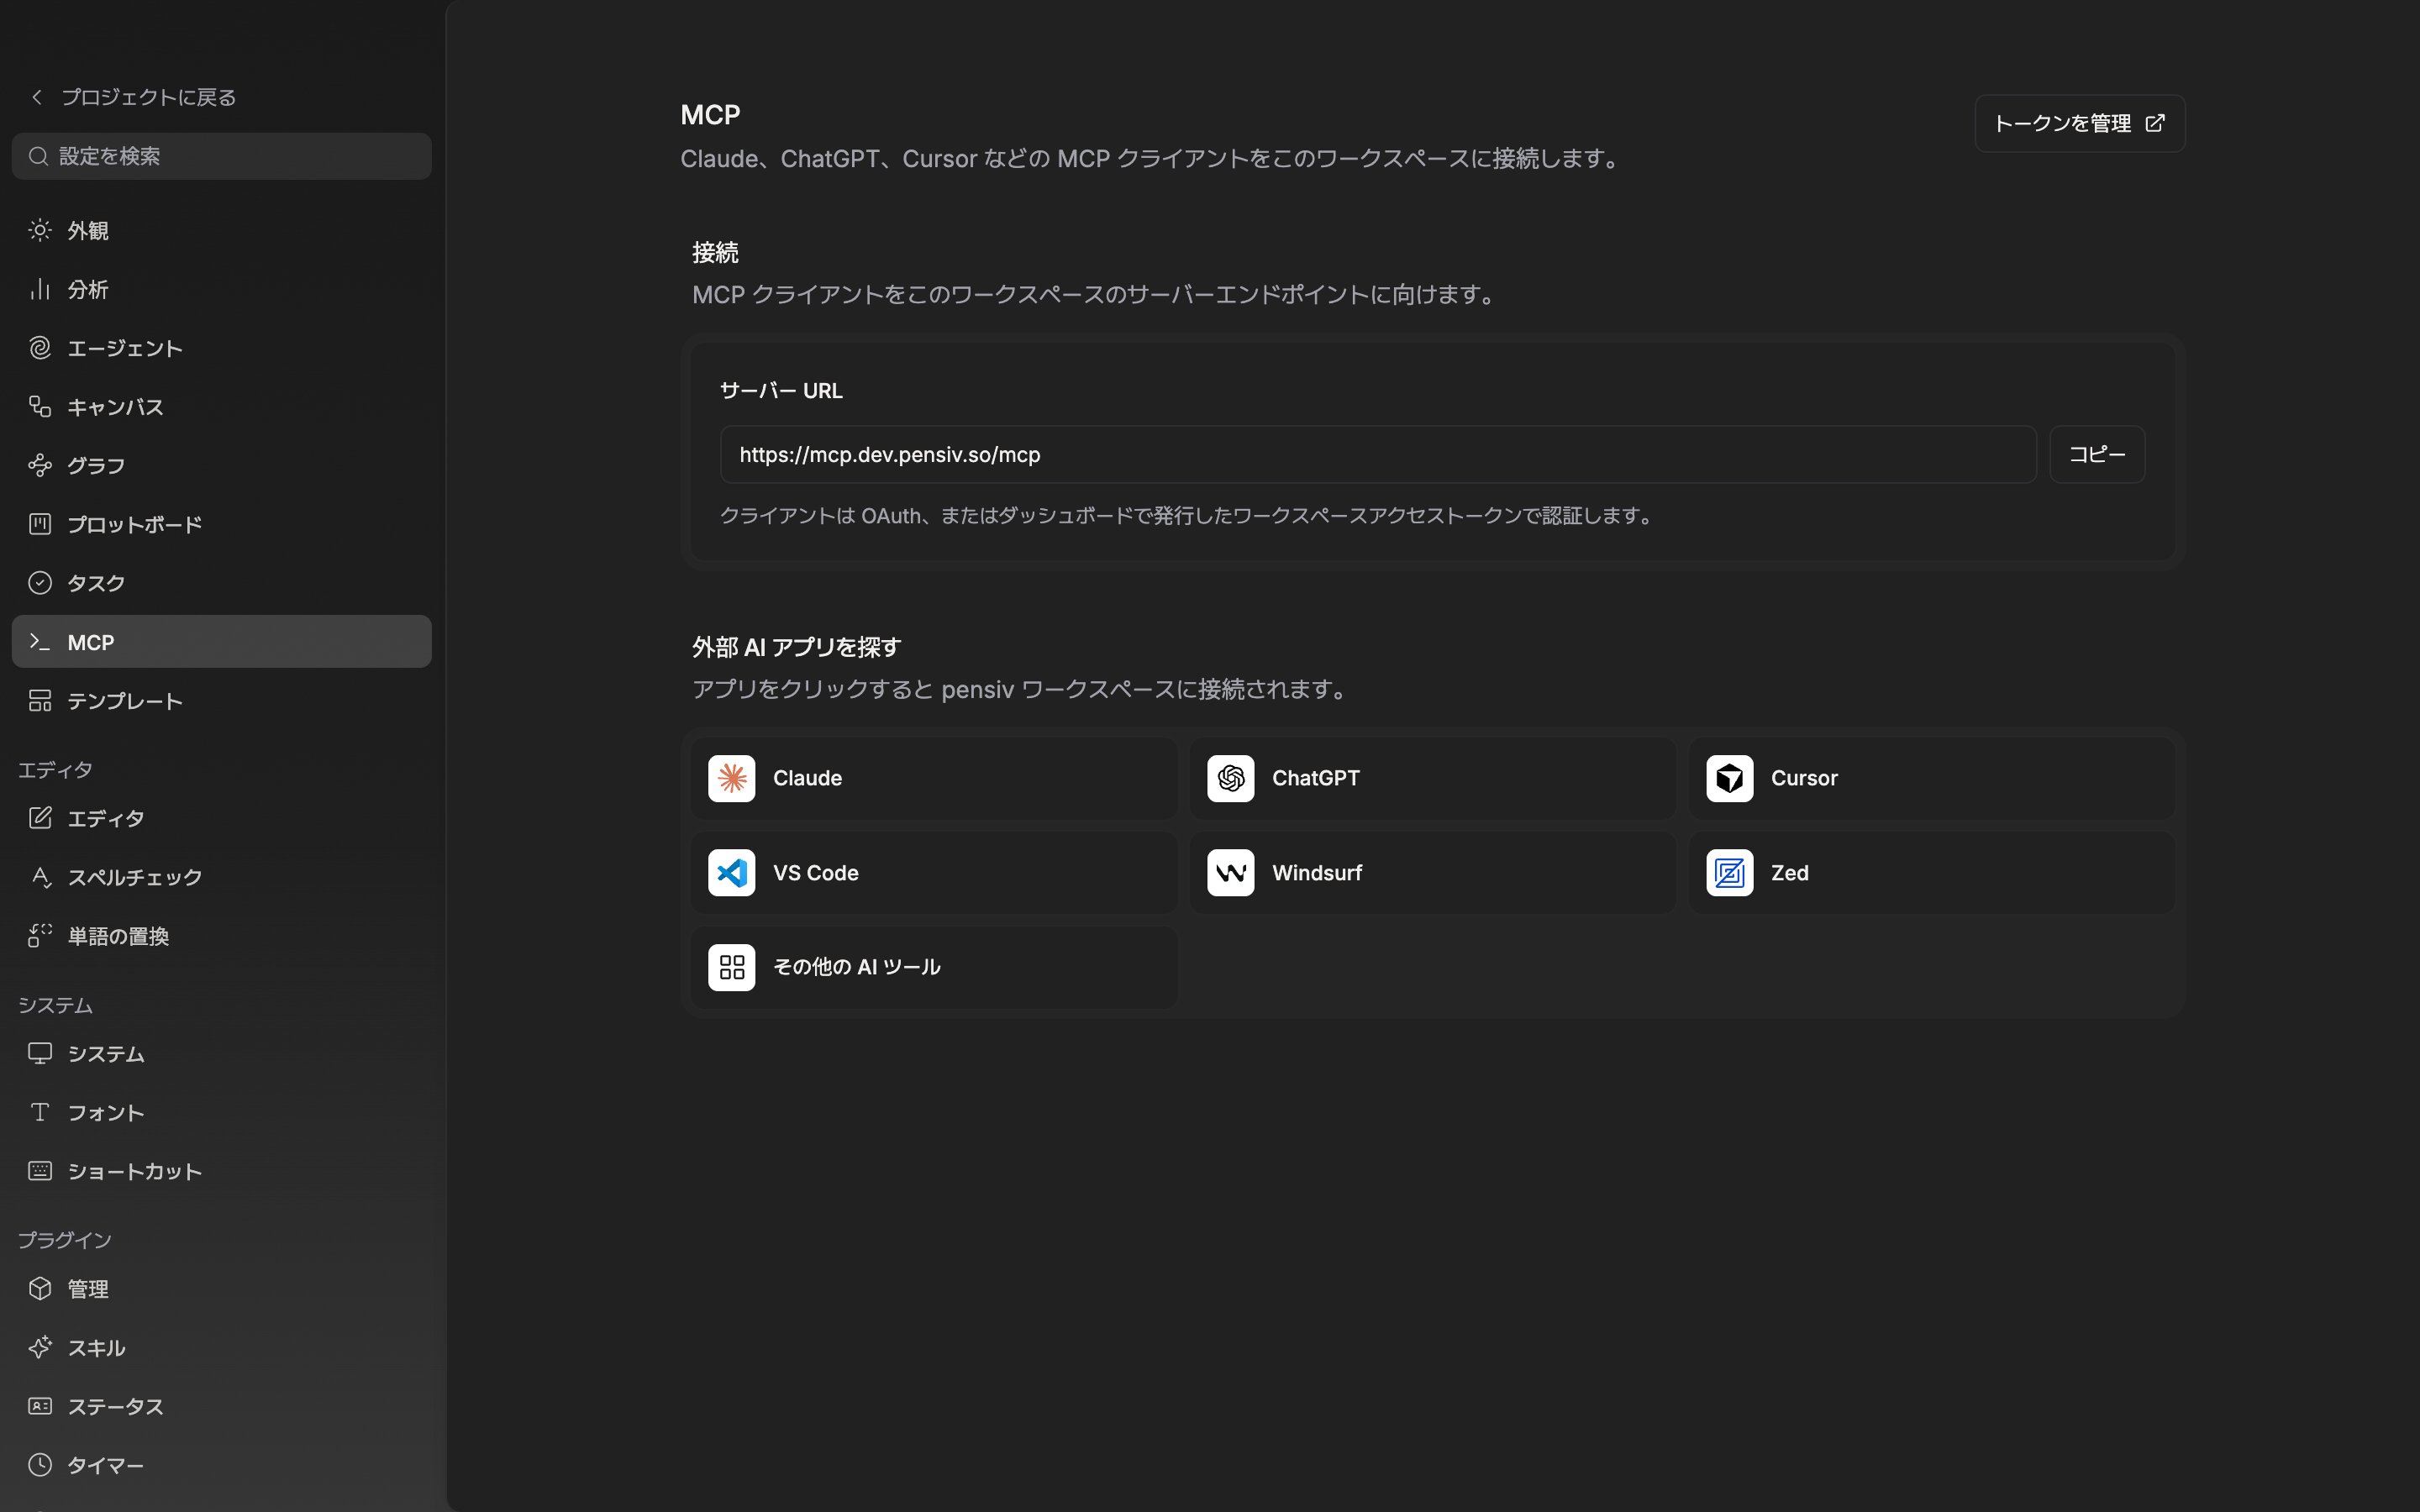2420x1512 pixels.
Task: Click the box icon next to 管理
Action: (40, 1288)
